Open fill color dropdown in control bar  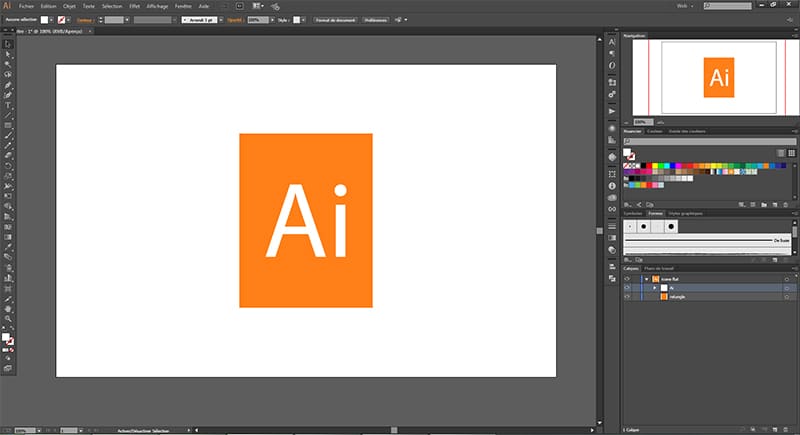click(x=52, y=20)
